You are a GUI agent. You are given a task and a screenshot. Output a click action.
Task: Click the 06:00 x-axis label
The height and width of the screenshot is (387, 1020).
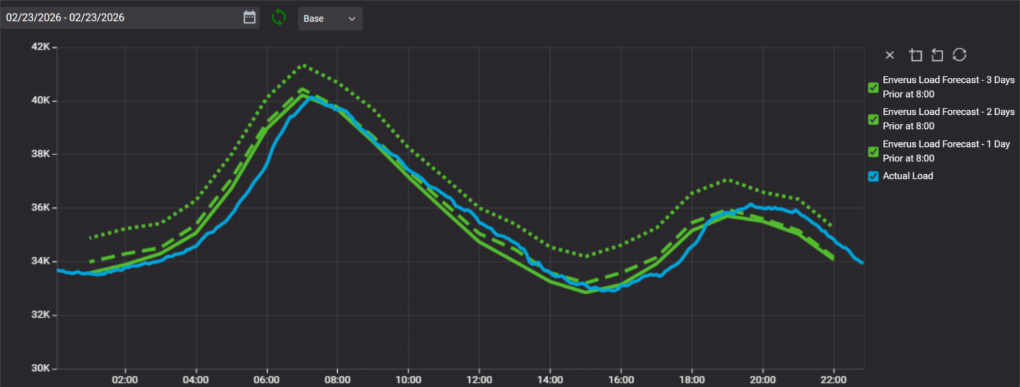tap(267, 379)
